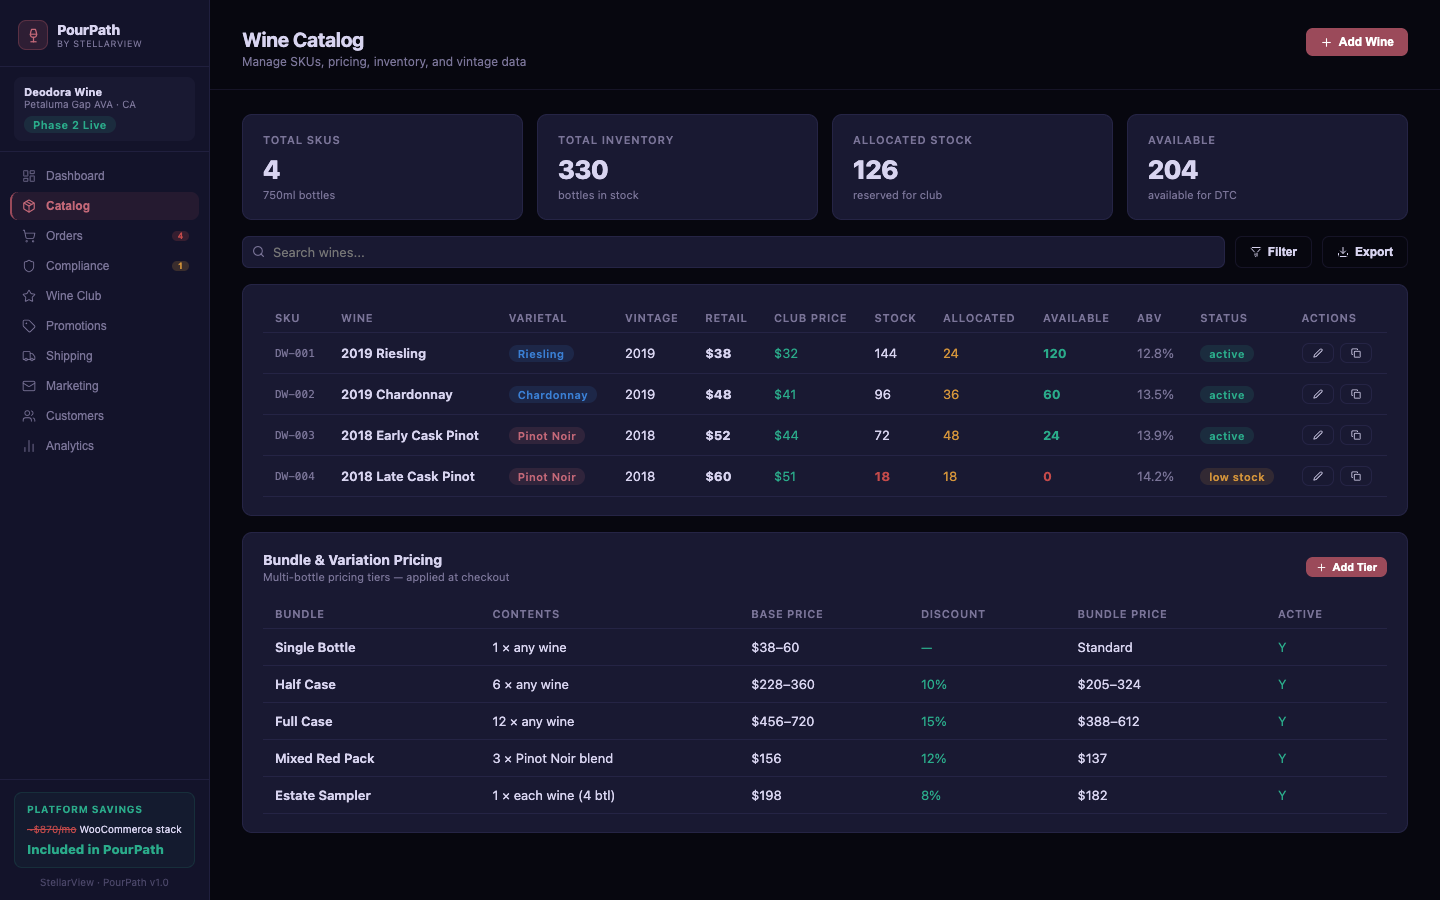Screen dimensions: 1440x900
Task: Open the Filter options
Action: tap(1272, 252)
